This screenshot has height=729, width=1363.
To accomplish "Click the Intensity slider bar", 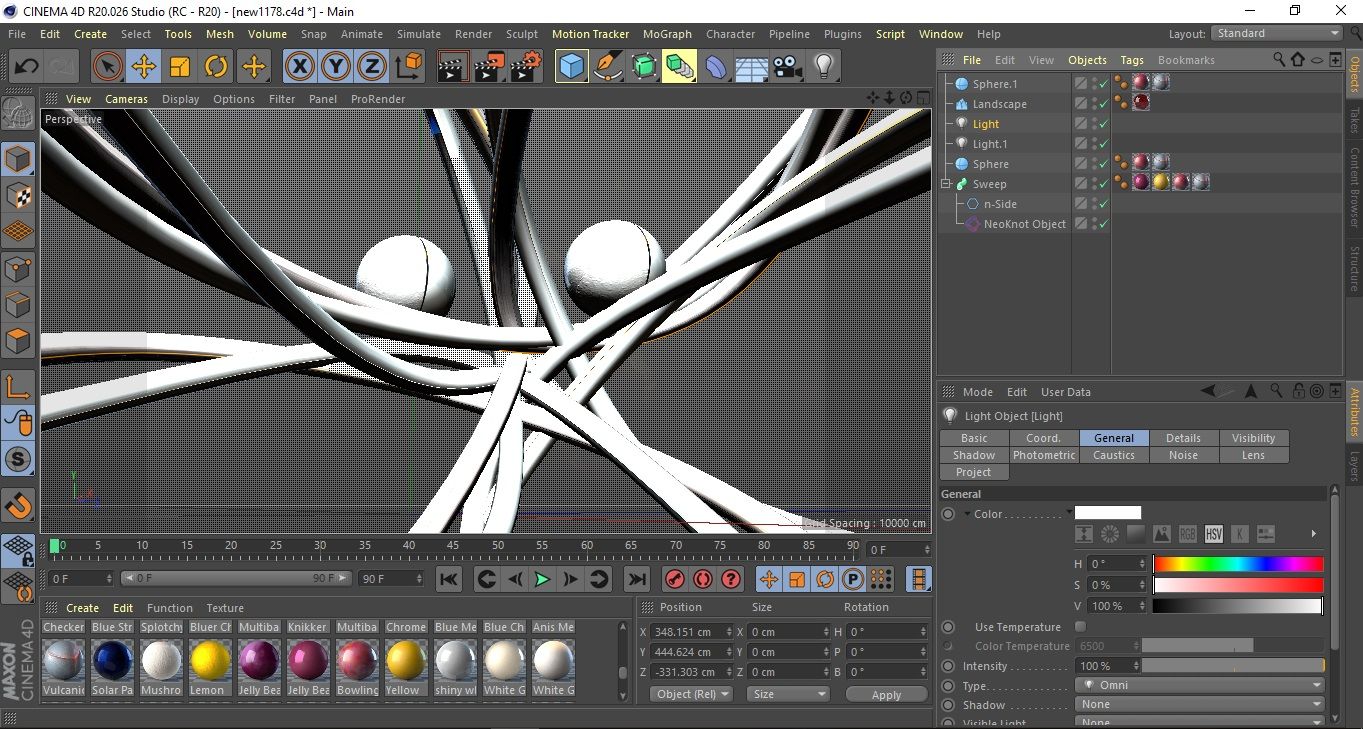I will (x=1233, y=666).
